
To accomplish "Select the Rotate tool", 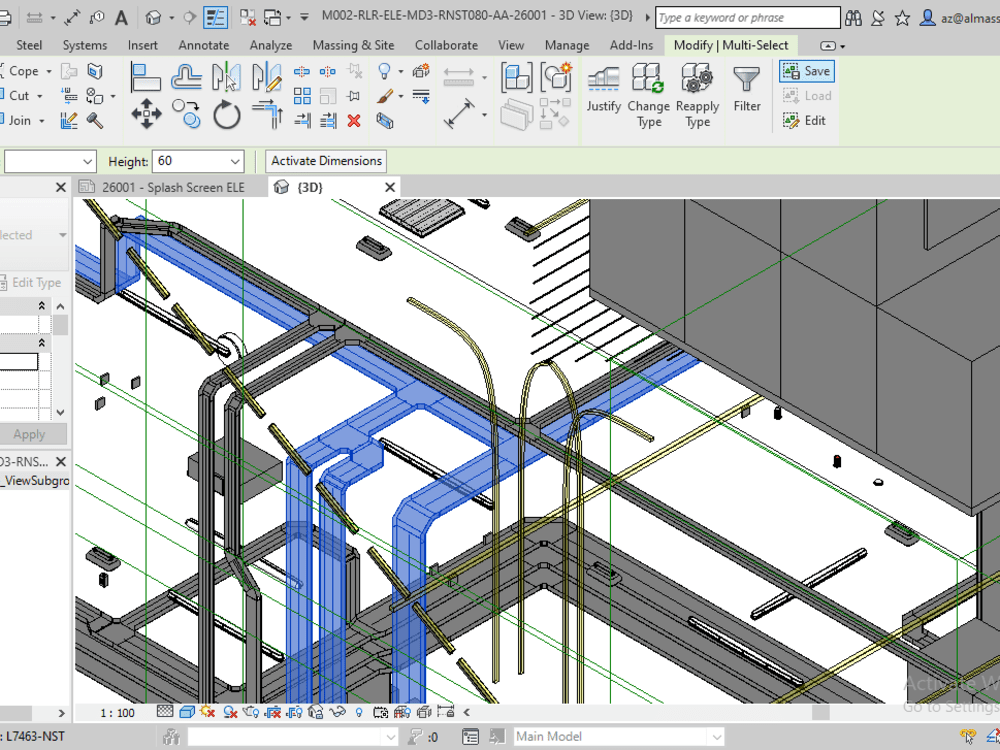I will [x=226, y=115].
